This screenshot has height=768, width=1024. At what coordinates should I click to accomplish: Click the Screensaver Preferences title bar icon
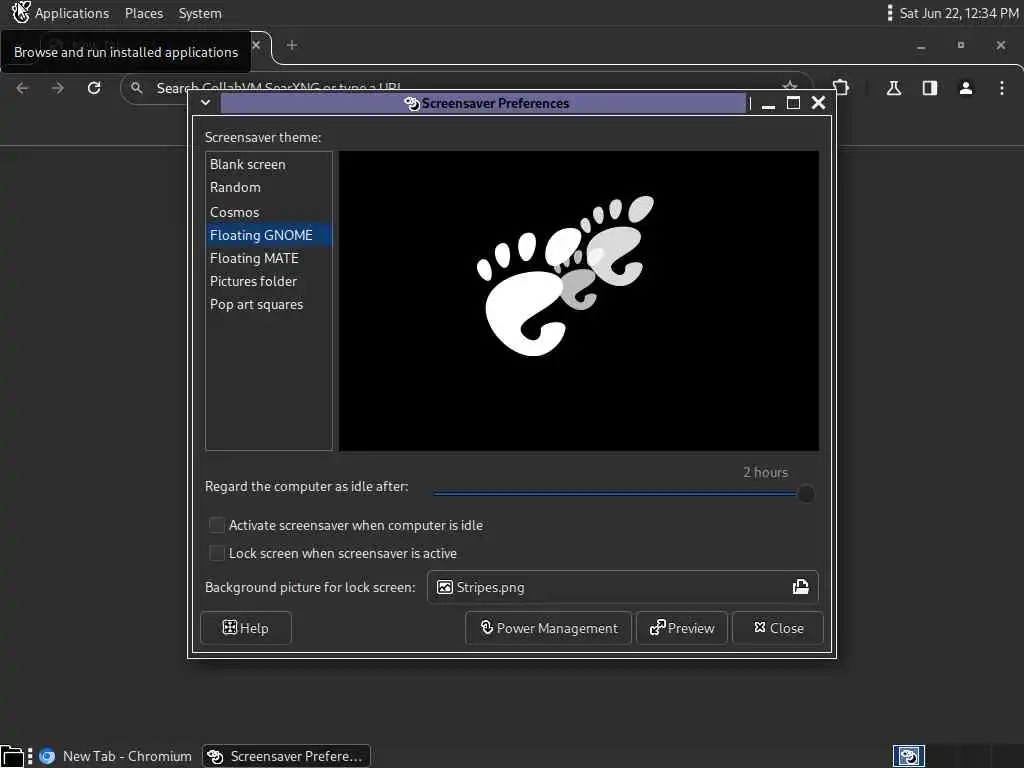412,103
